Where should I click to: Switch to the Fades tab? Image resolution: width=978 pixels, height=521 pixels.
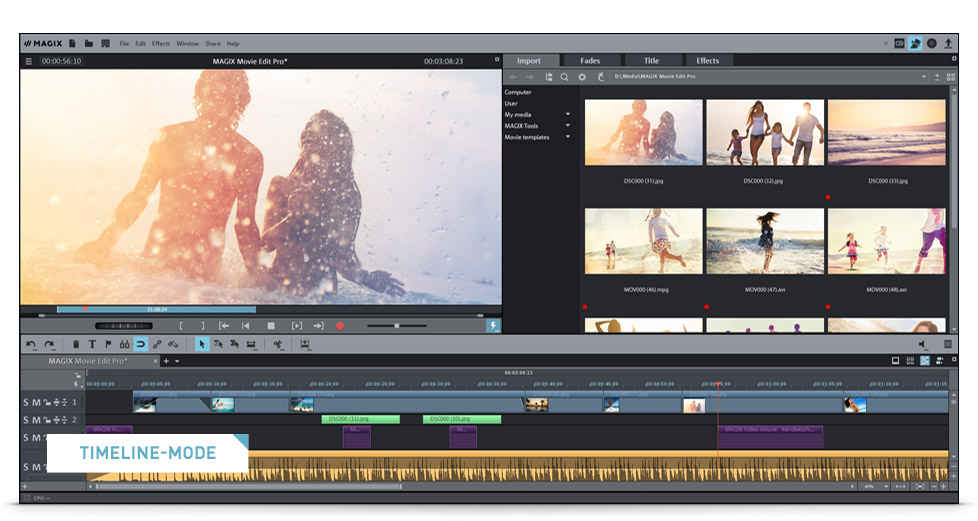590,61
